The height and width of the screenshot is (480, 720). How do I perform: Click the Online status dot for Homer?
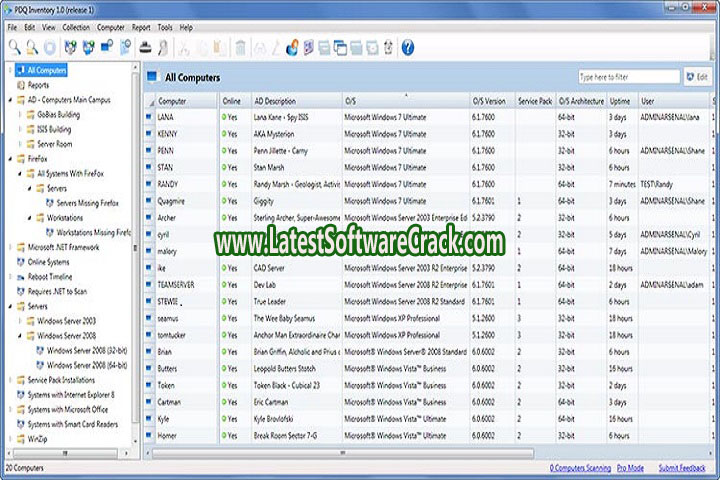pyautogui.click(x=223, y=435)
